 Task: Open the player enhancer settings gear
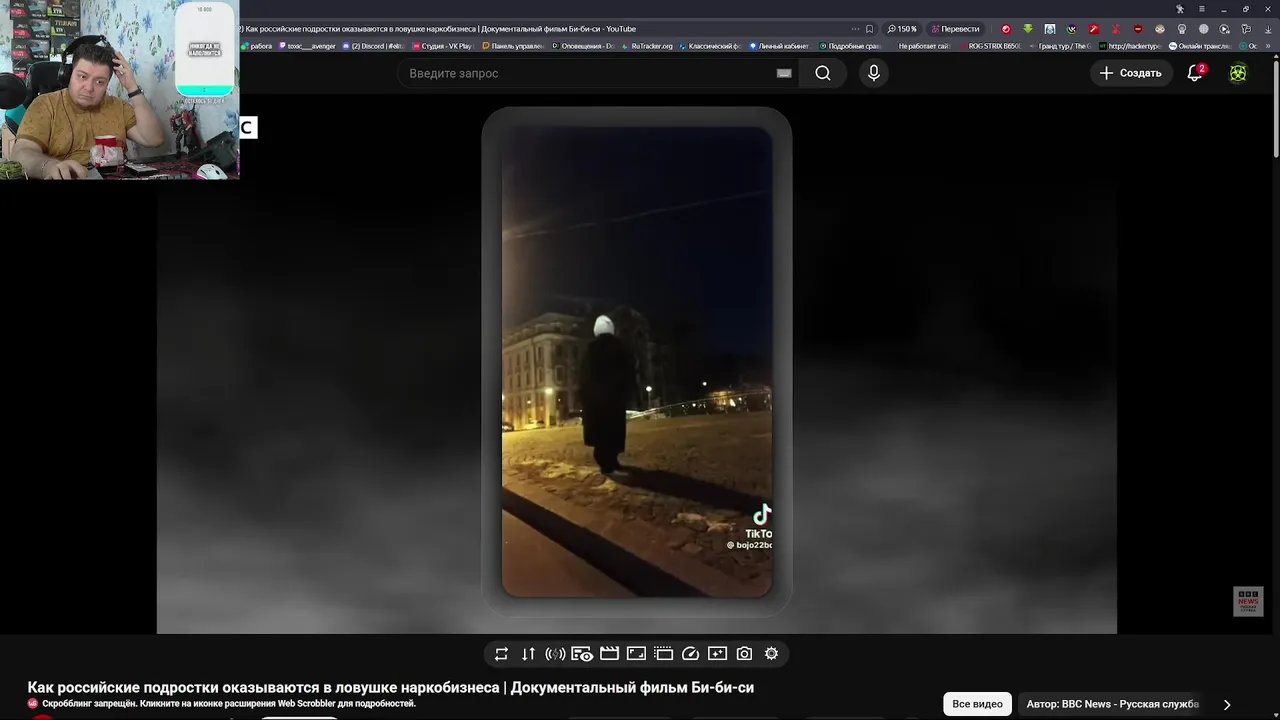click(x=771, y=654)
